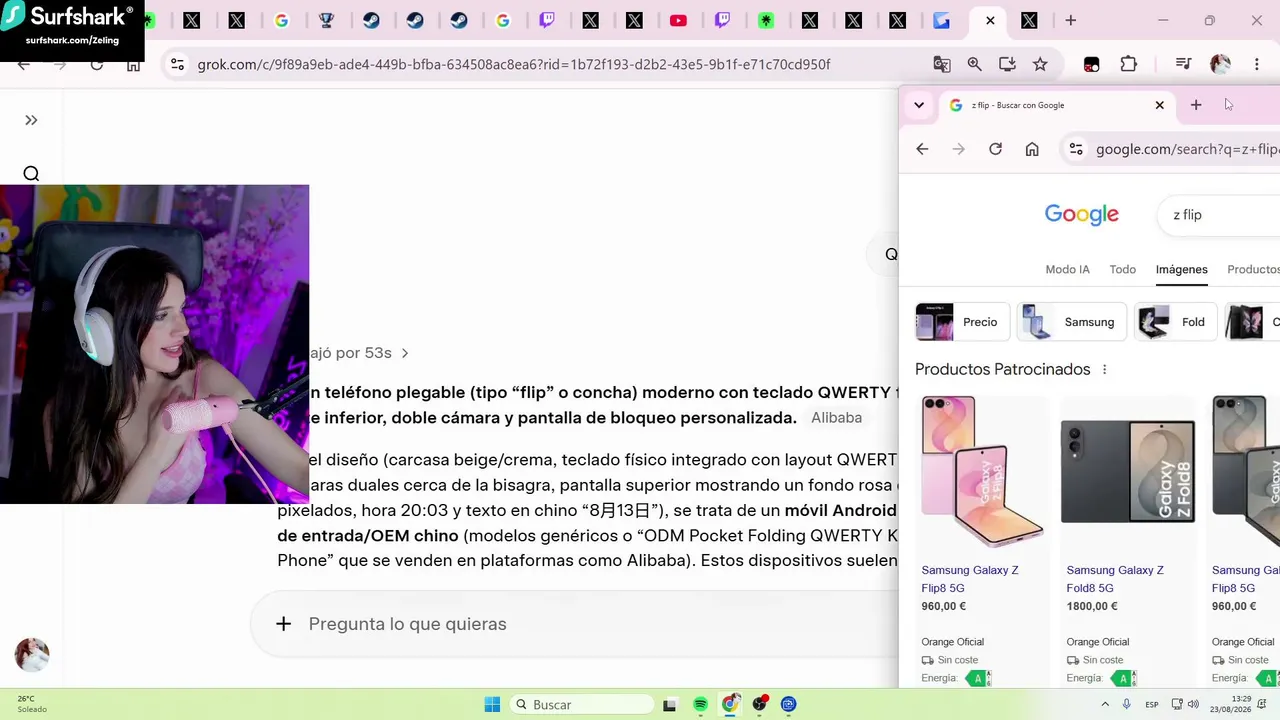Switch to the trophy icon tab
Screen dimensions: 1280x720
coord(326,20)
